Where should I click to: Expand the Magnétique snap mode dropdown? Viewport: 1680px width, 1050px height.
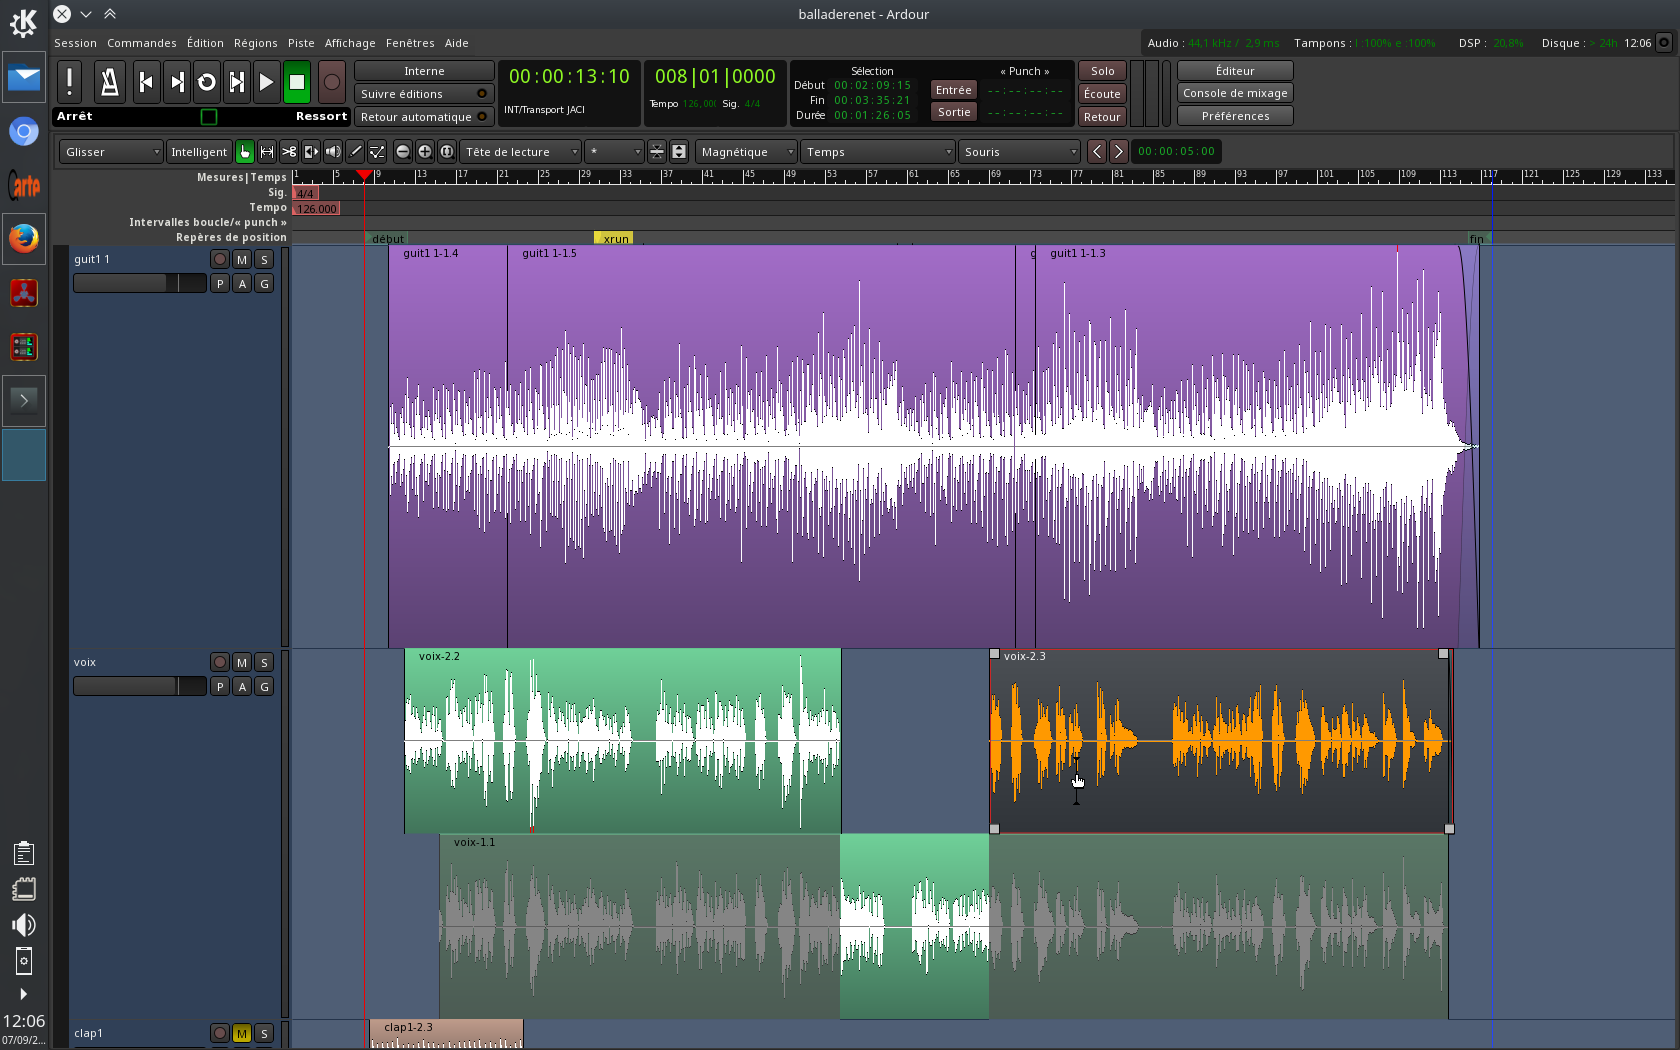coord(746,152)
